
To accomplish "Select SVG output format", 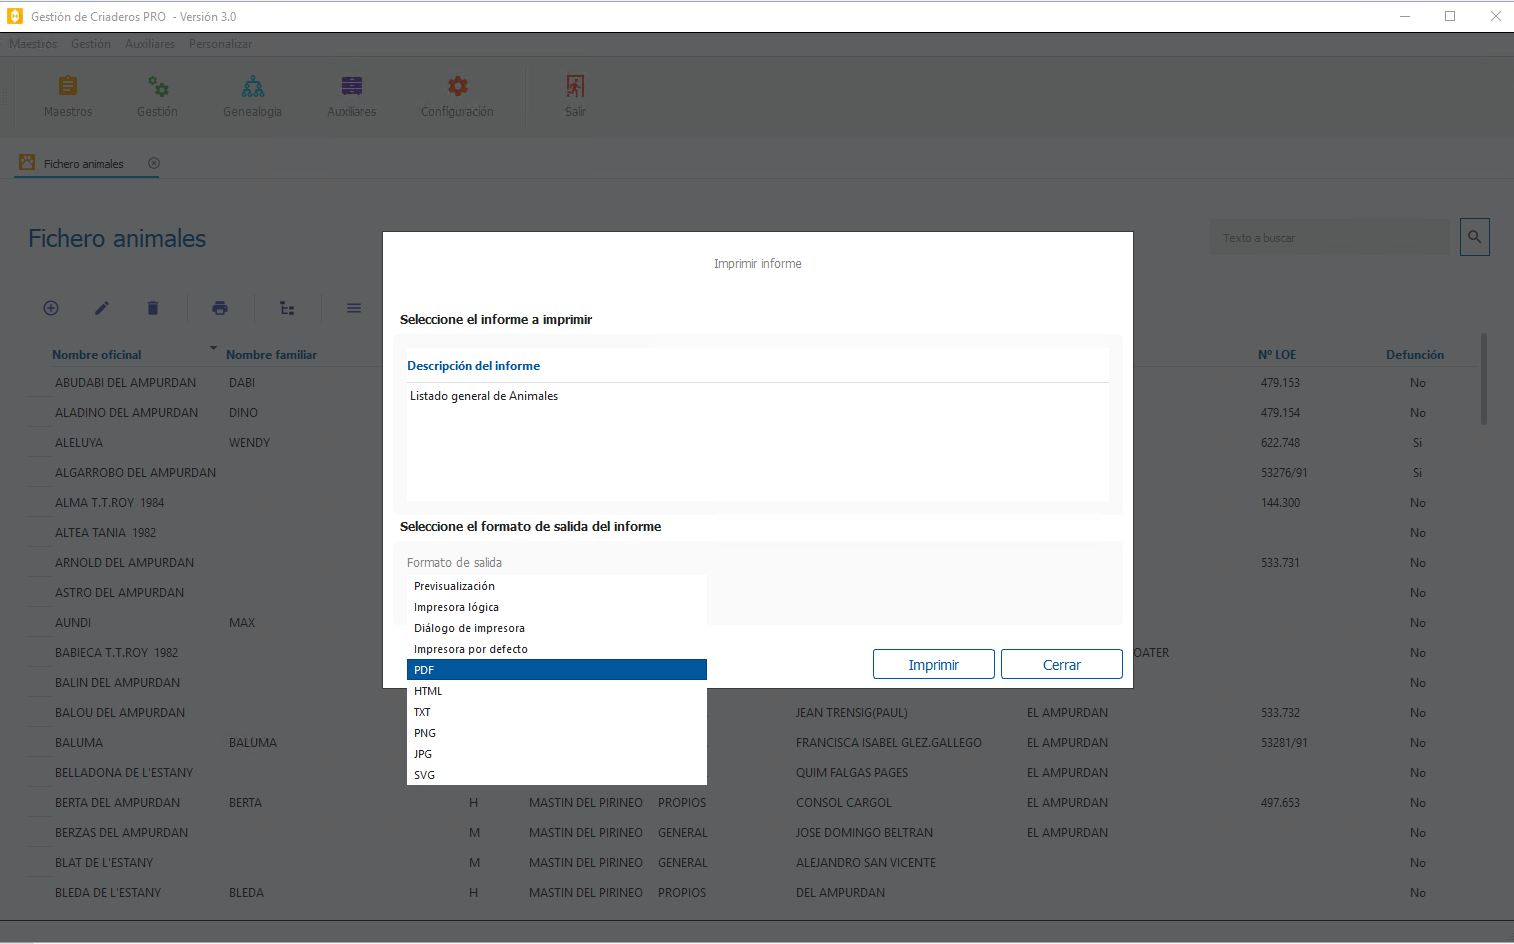I will [x=556, y=775].
